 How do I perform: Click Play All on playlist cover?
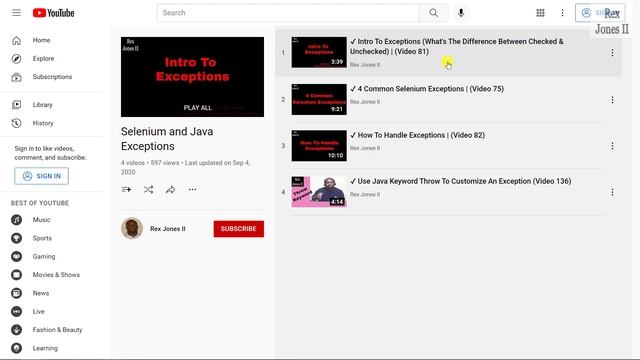click(198, 108)
